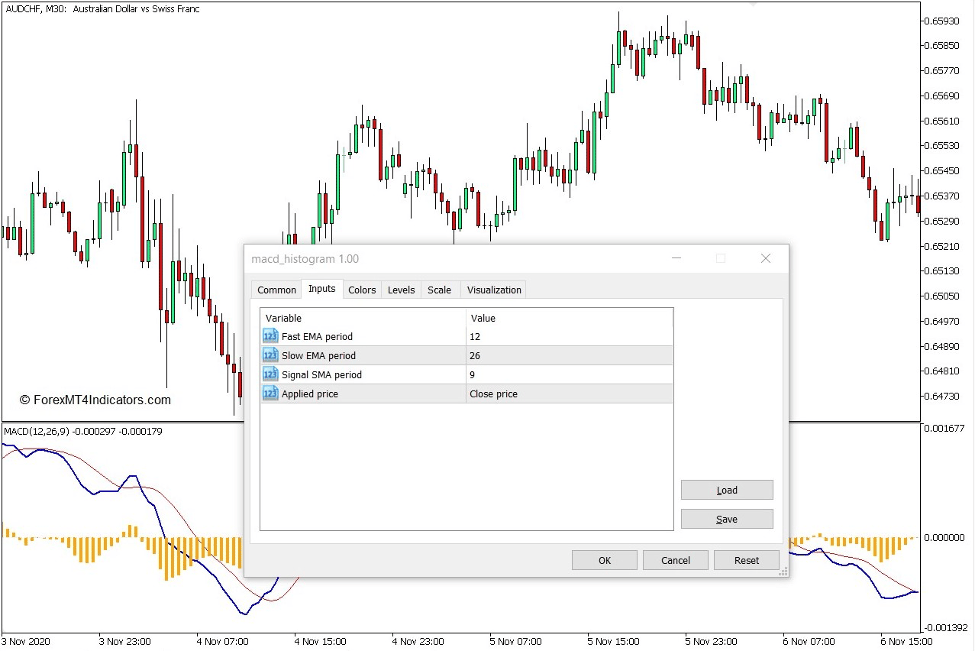The image size is (977, 652).
Task: Confirm settings with OK
Action: [x=604, y=560]
